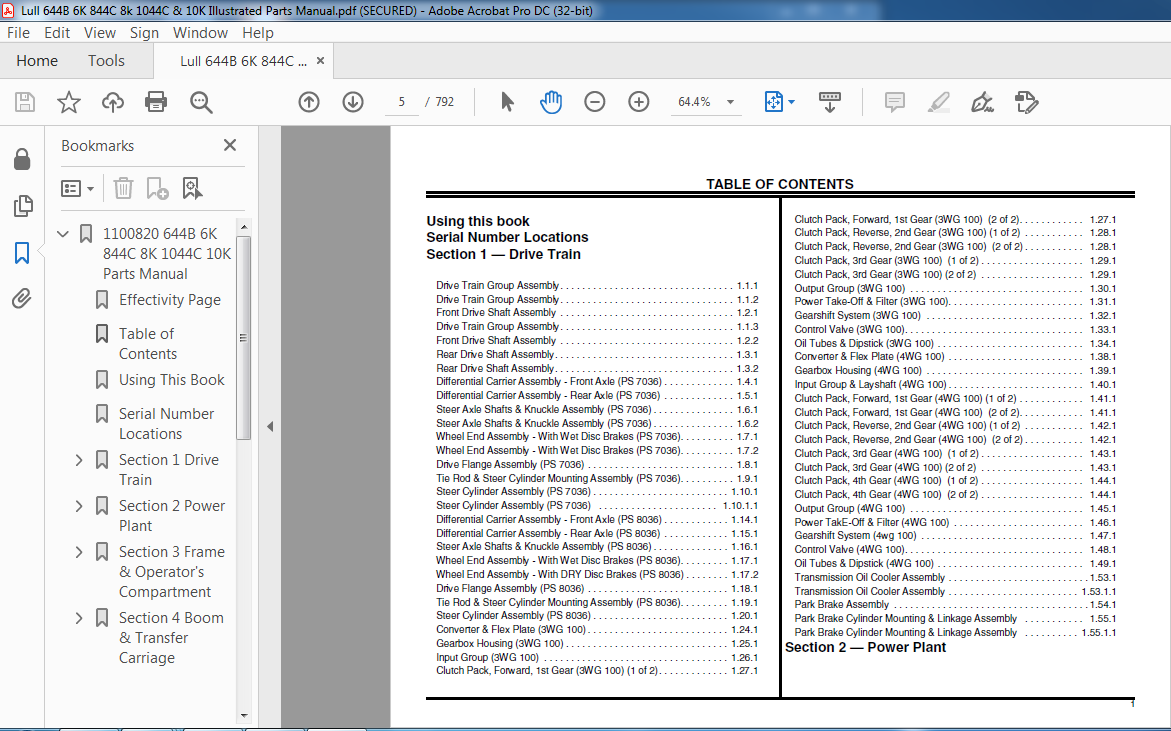Image resolution: width=1171 pixels, height=731 pixels.
Task: Select the Highlight text pen tool
Action: pyautogui.click(x=939, y=102)
